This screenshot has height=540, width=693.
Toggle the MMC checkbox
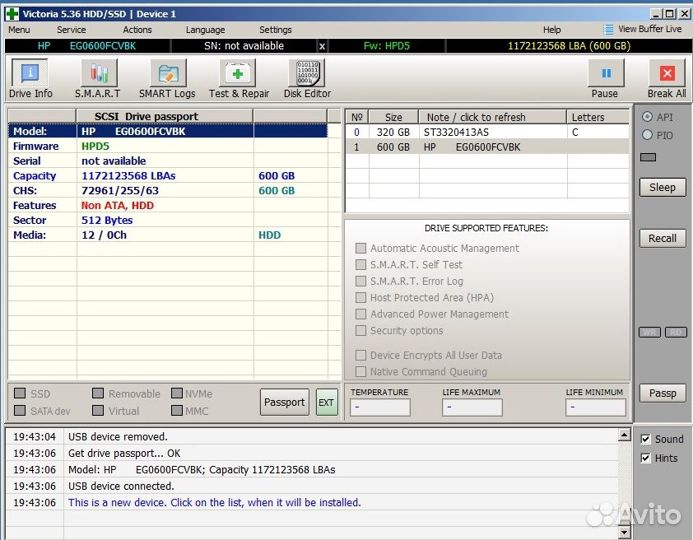[177, 411]
